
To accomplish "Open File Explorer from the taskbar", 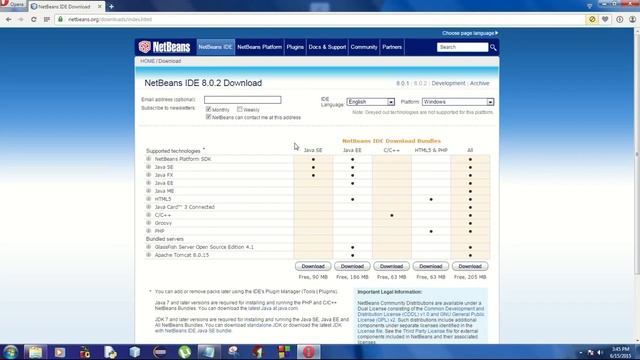I will tap(35, 352).
